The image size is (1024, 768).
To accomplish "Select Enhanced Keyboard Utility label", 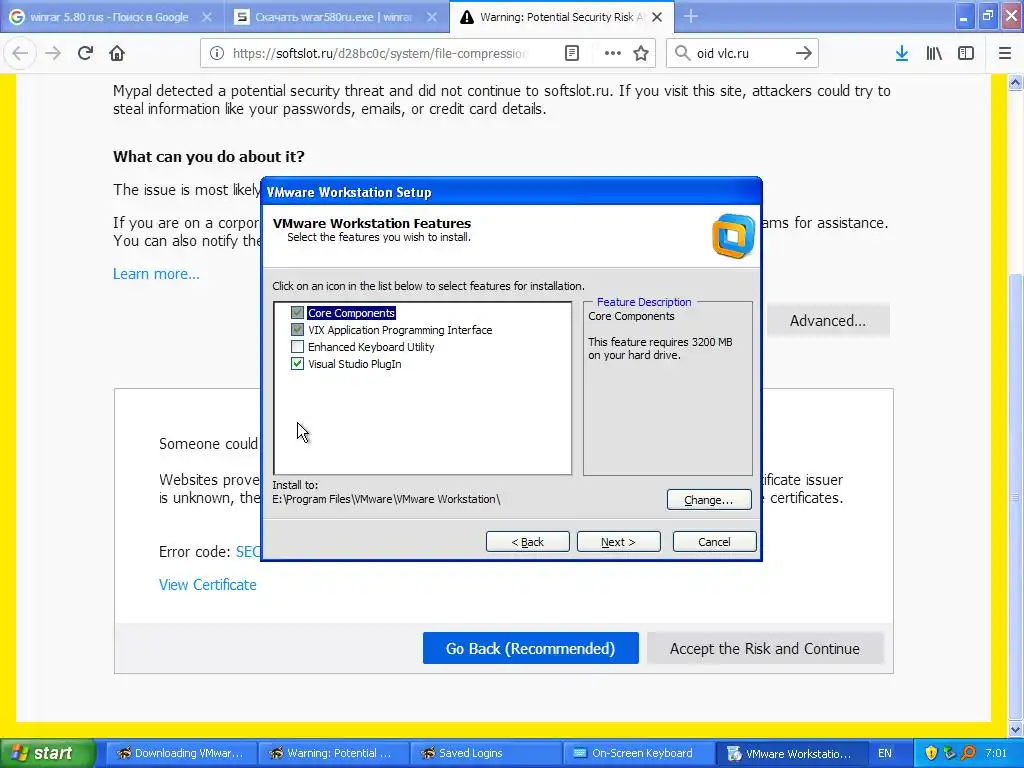I will pos(371,347).
